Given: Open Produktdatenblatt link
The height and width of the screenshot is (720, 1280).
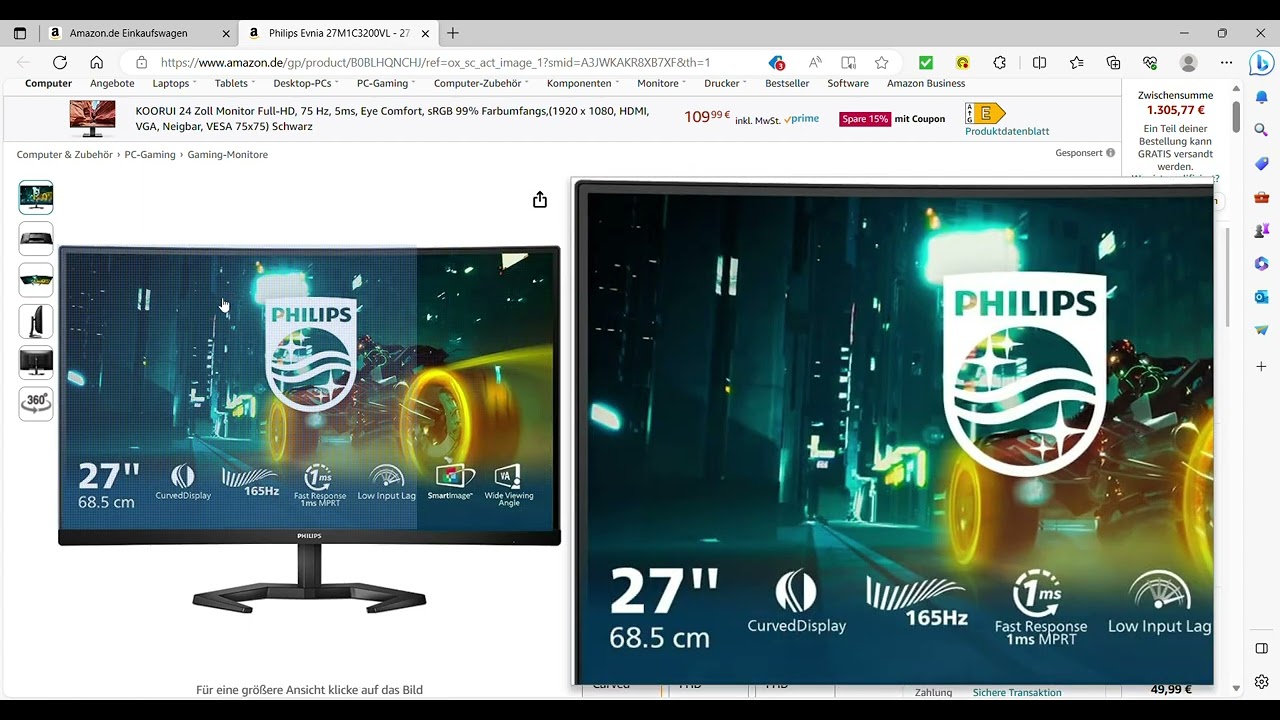Looking at the screenshot, I should click(1007, 131).
